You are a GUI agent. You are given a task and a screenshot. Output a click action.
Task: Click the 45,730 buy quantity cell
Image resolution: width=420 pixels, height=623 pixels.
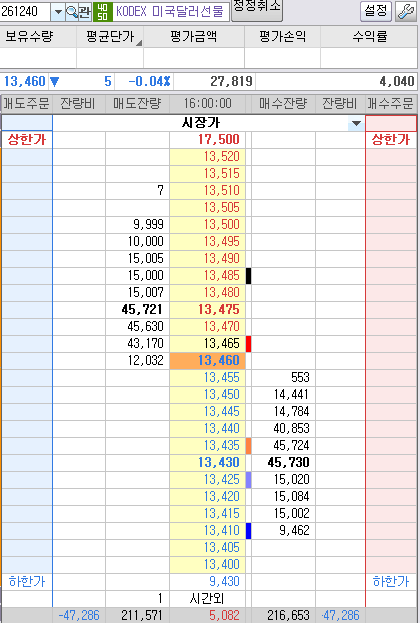tap(283, 462)
